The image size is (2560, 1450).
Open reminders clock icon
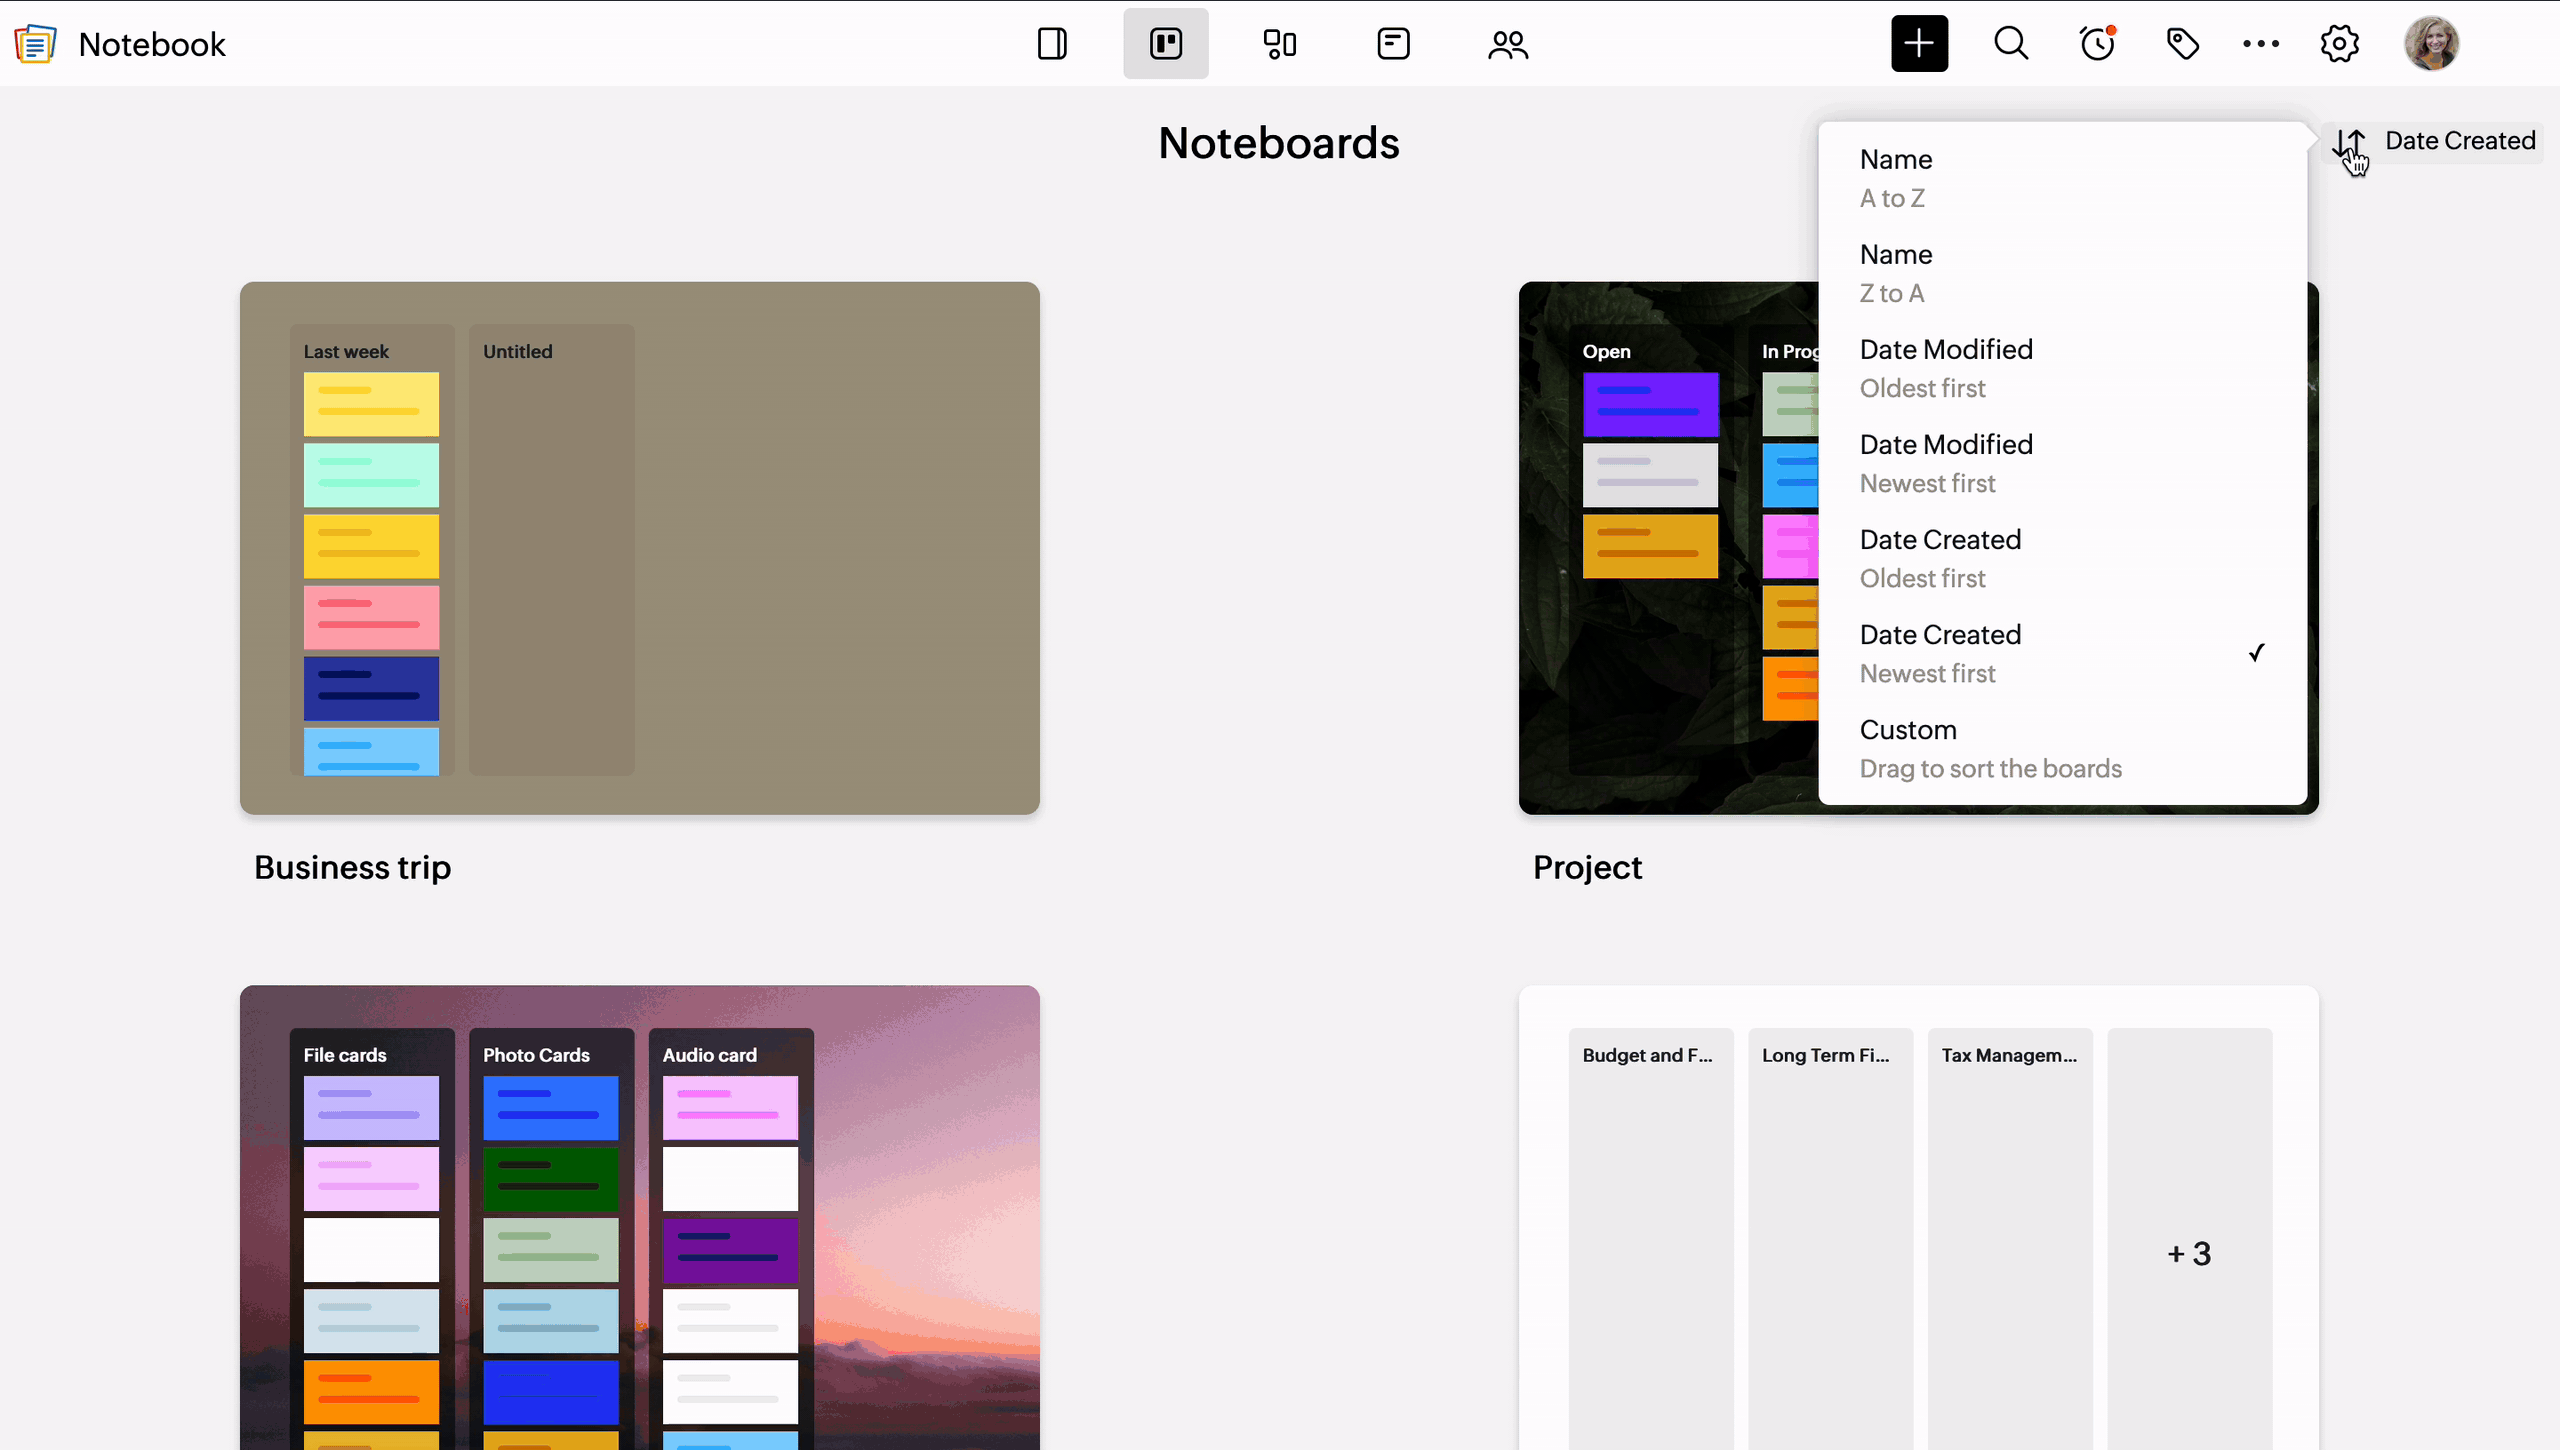[2097, 44]
